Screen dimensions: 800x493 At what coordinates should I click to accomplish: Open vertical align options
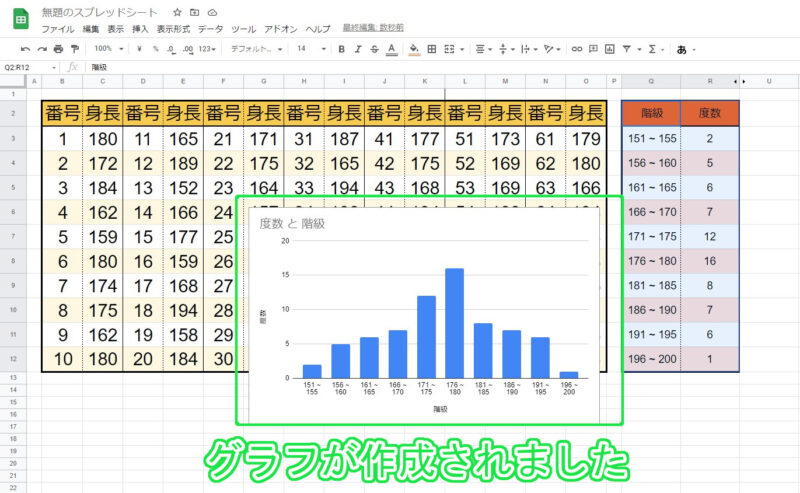pos(506,49)
